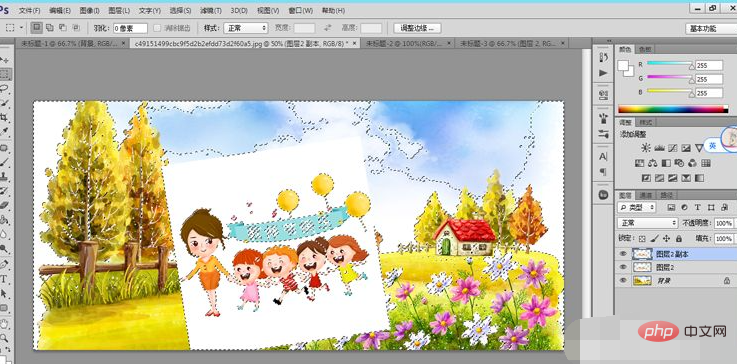Open the Actions panel play icon
The width and height of the screenshot is (737, 364).
point(604,73)
